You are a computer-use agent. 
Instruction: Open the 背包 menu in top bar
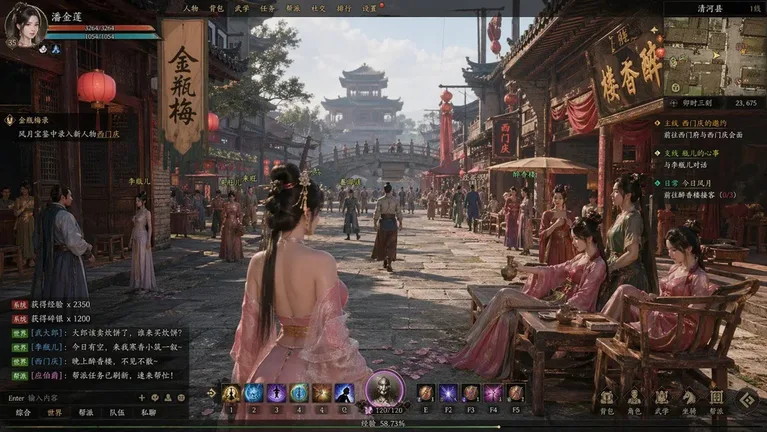point(216,8)
